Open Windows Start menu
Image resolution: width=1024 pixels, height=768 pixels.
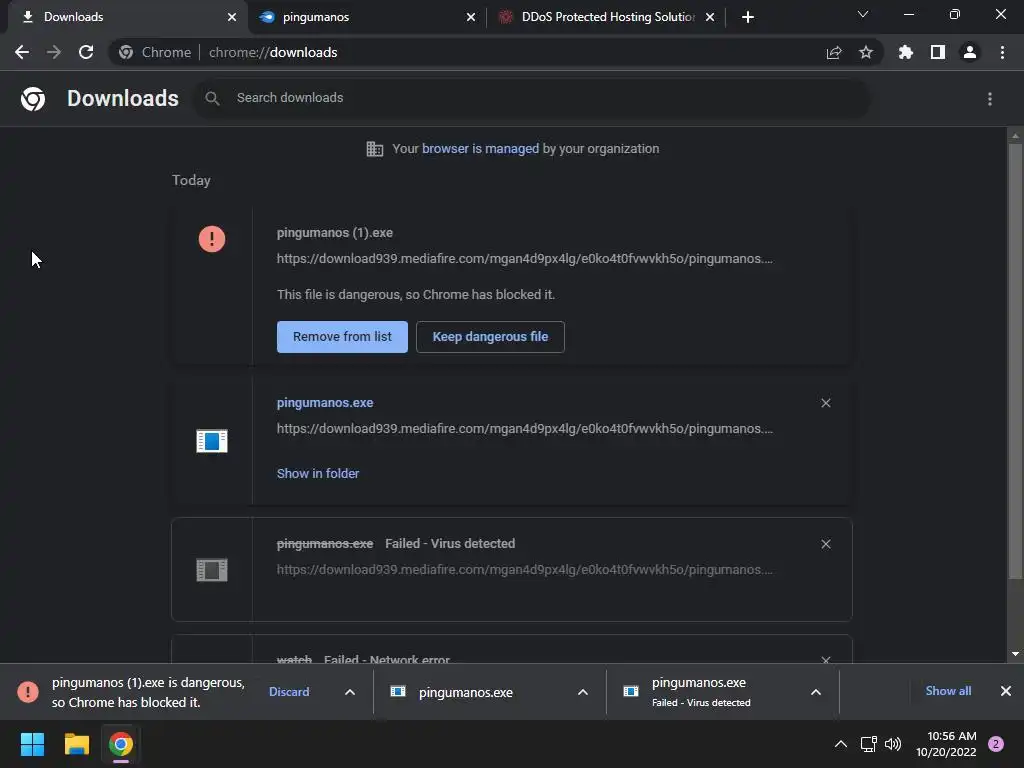[x=32, y=744]
